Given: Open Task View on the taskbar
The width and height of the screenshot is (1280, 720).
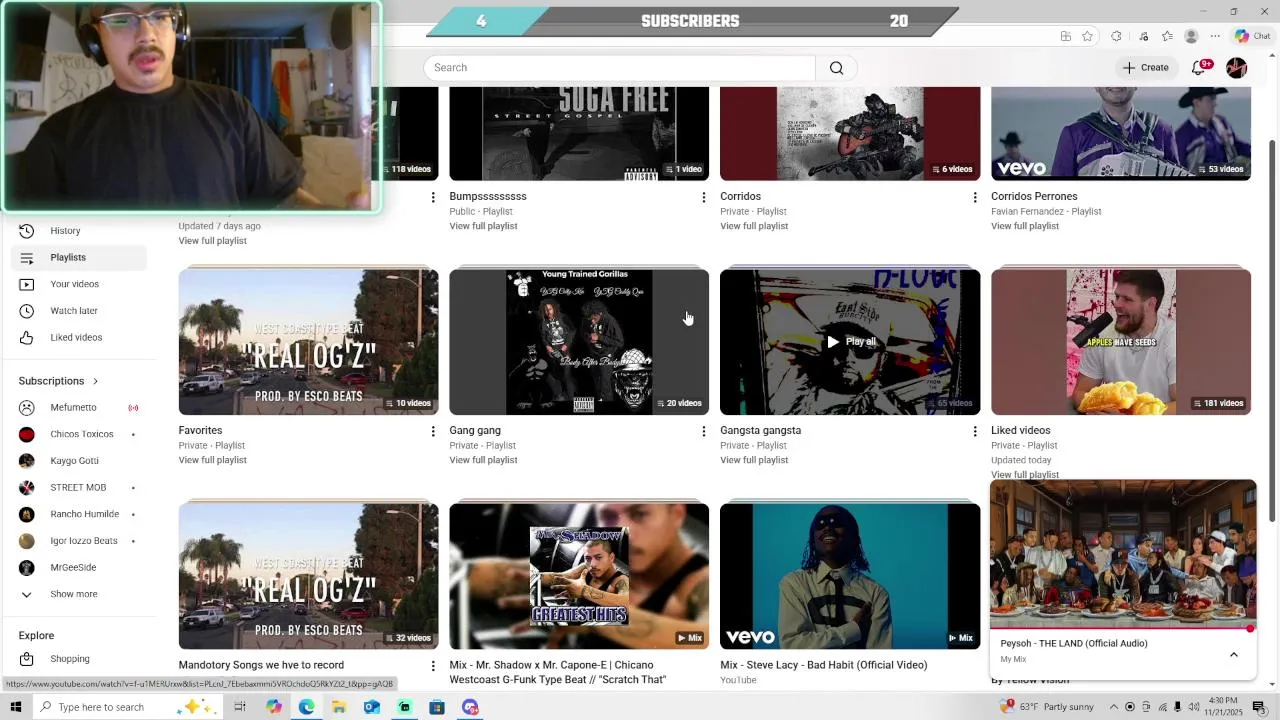Looking at the screenshot, I should (x=240, y=707).
